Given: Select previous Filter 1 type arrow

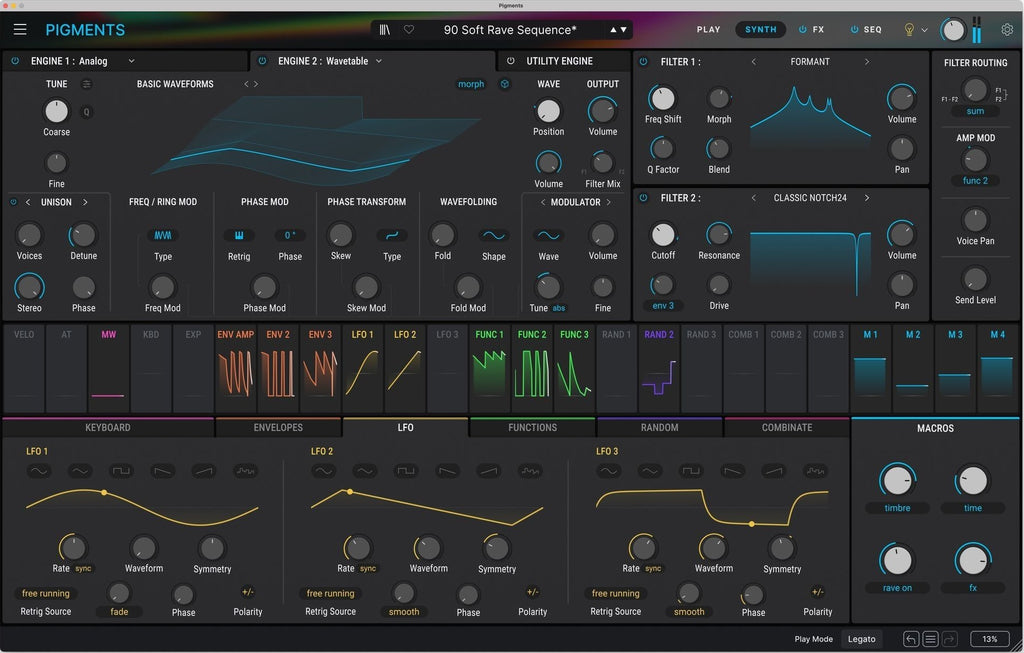Looking at the screenshot, I should [x=754, y=61].
